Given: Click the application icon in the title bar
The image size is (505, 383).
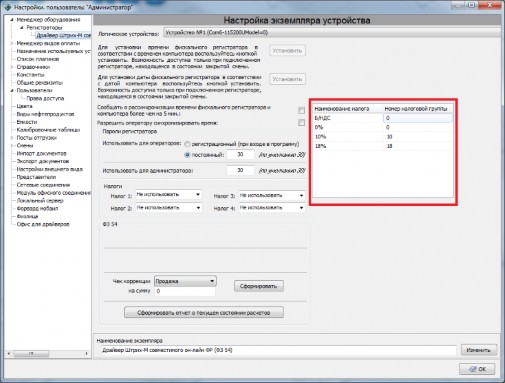Looking at the screenshot, I should pyautogui.click(x=7, y=7).
